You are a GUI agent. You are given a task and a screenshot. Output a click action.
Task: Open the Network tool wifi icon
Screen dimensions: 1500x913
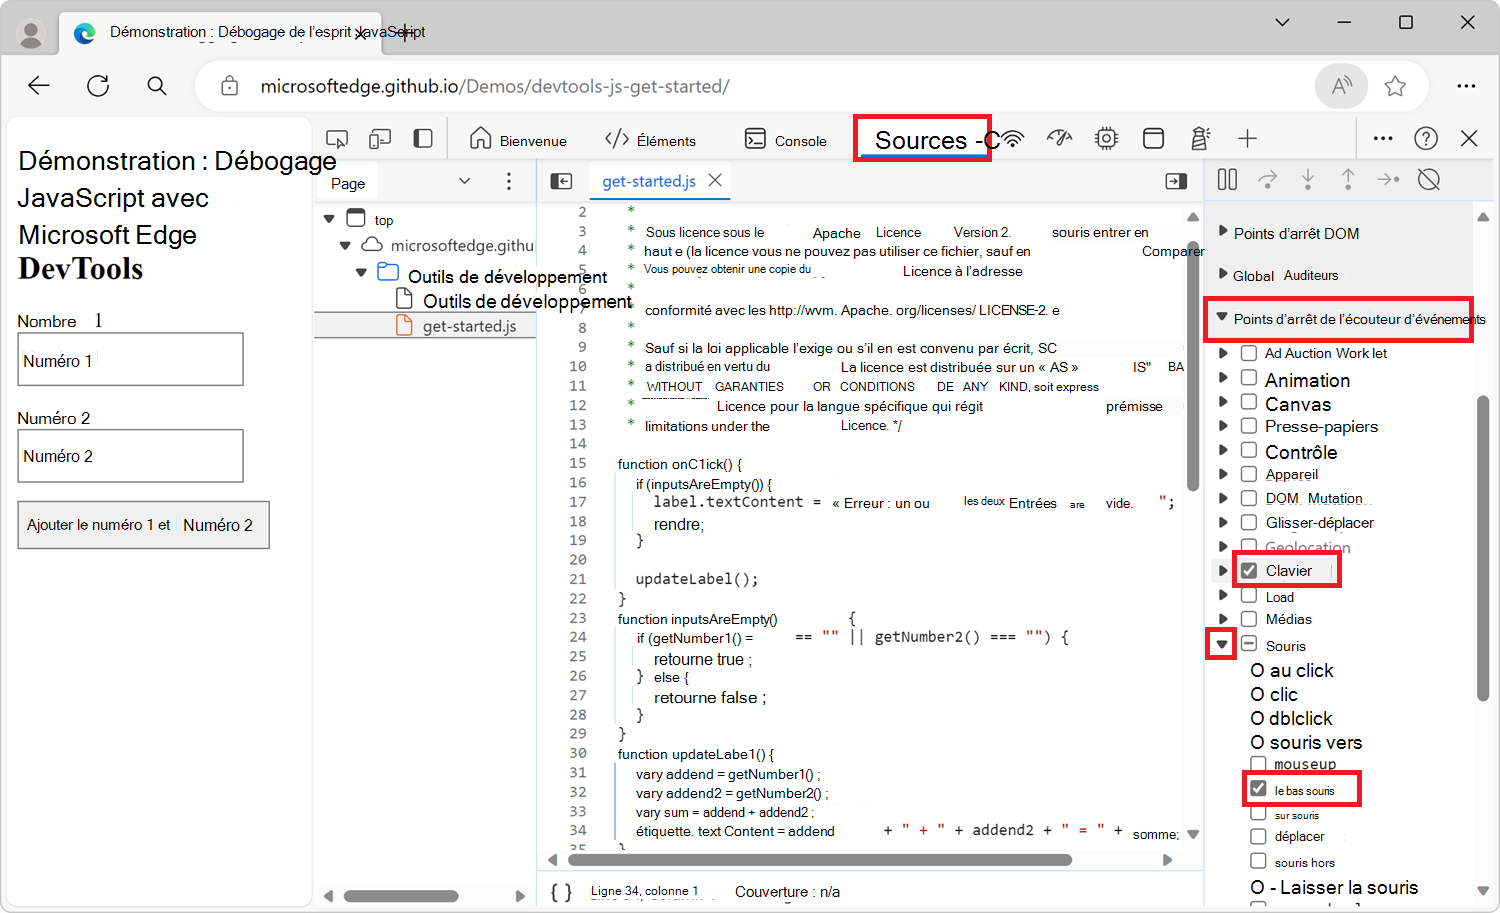coord(1013,139)
